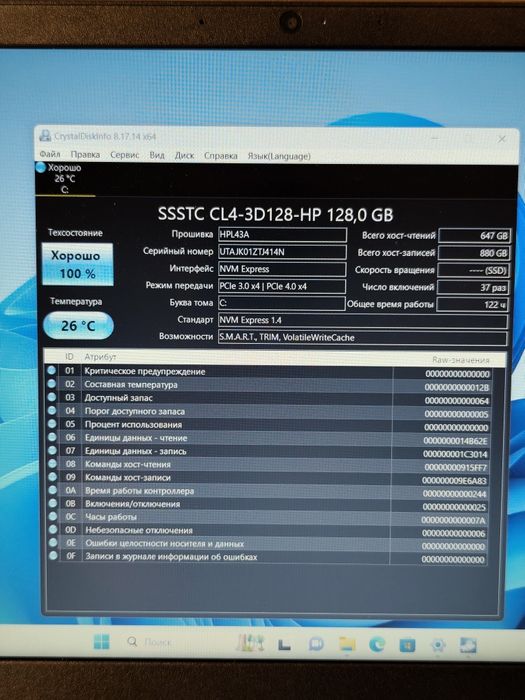Click the status circle for attribute 09
The width and height of the screenshot is (525, 700).
coord(53,476)
